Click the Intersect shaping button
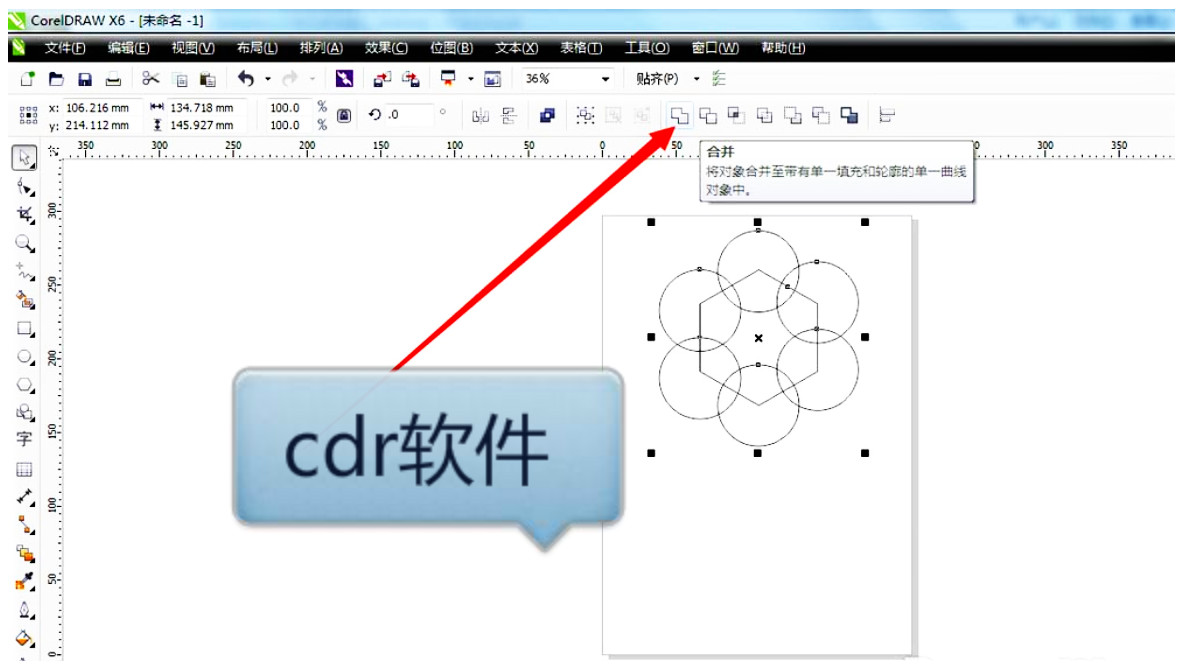This screenshot has width=1184, height=672. 735,116
